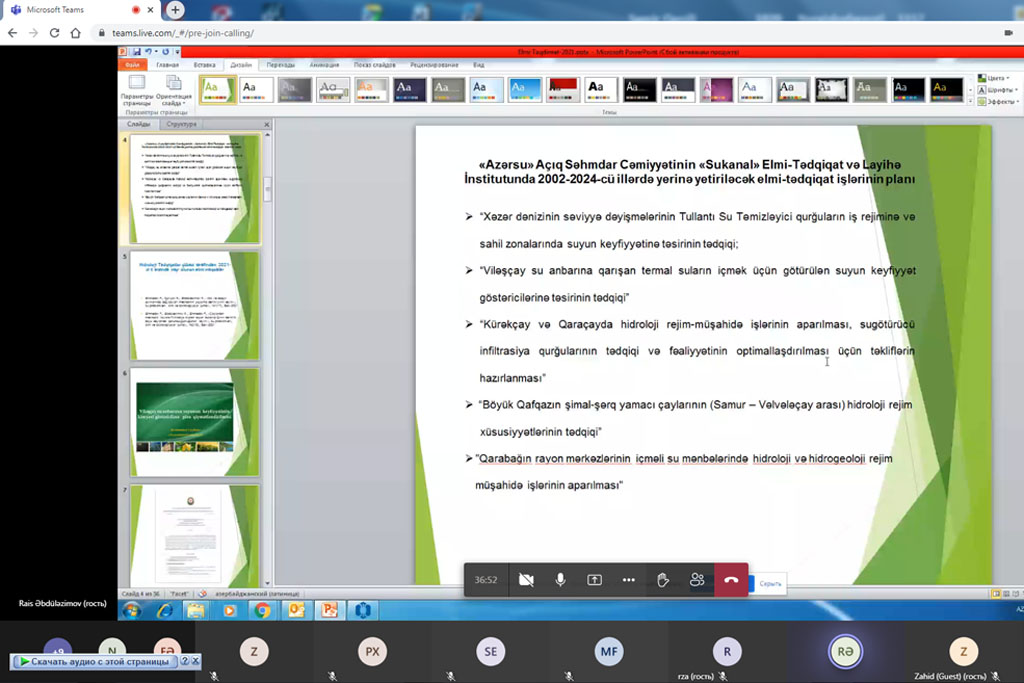Screen dimensions: 1024x683
Task: Open PowerPoint taskbar icon
Action: click(329, 611)
